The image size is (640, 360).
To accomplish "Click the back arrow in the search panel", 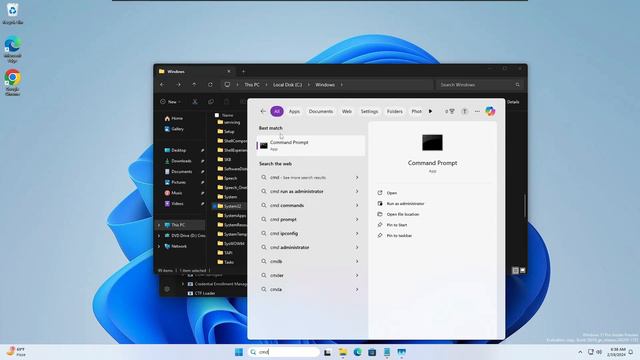I will [263, 111].
